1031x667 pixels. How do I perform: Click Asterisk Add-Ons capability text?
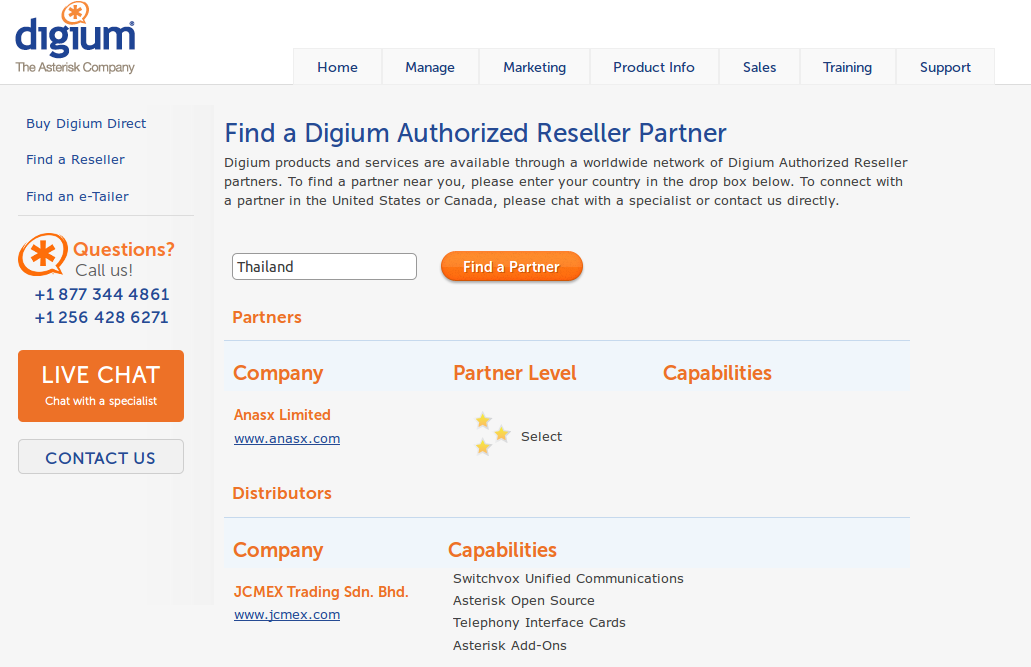(x=510, y=646)
